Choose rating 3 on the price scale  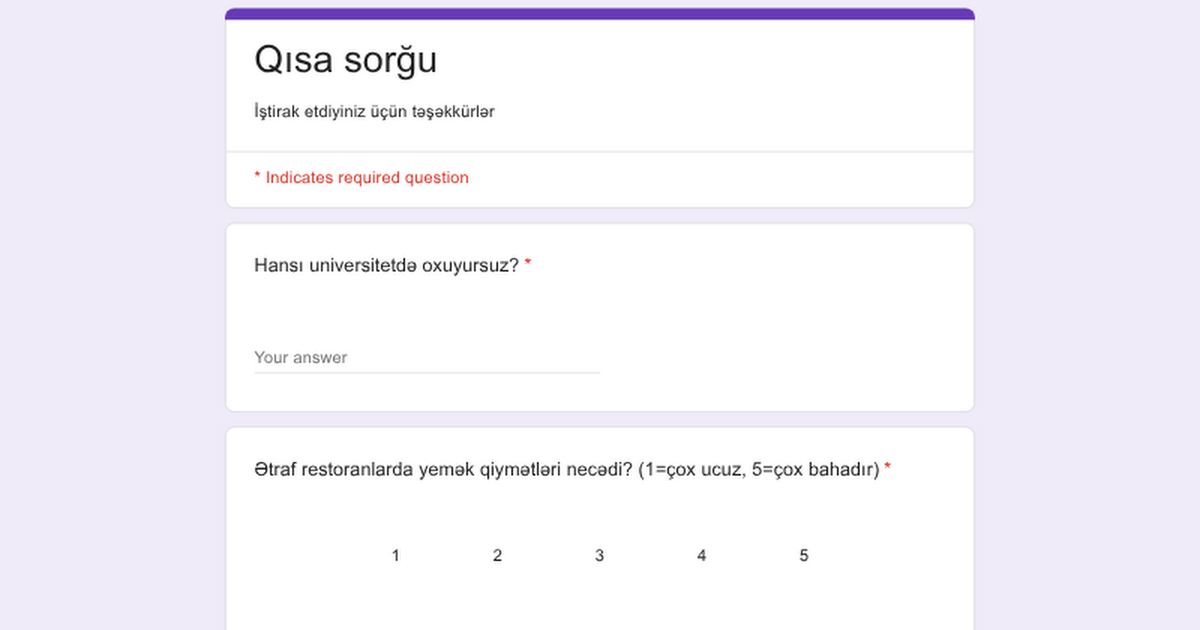(x=600, y=556)
